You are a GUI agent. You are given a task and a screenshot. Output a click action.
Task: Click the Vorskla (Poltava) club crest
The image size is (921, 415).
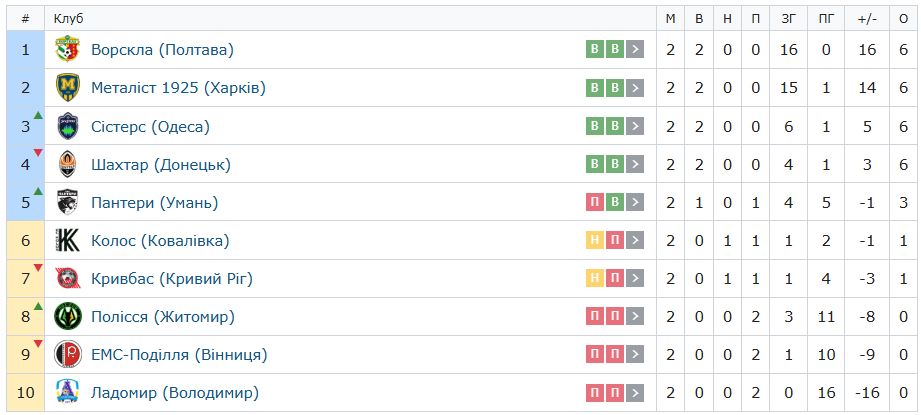(x=68, y=49)
